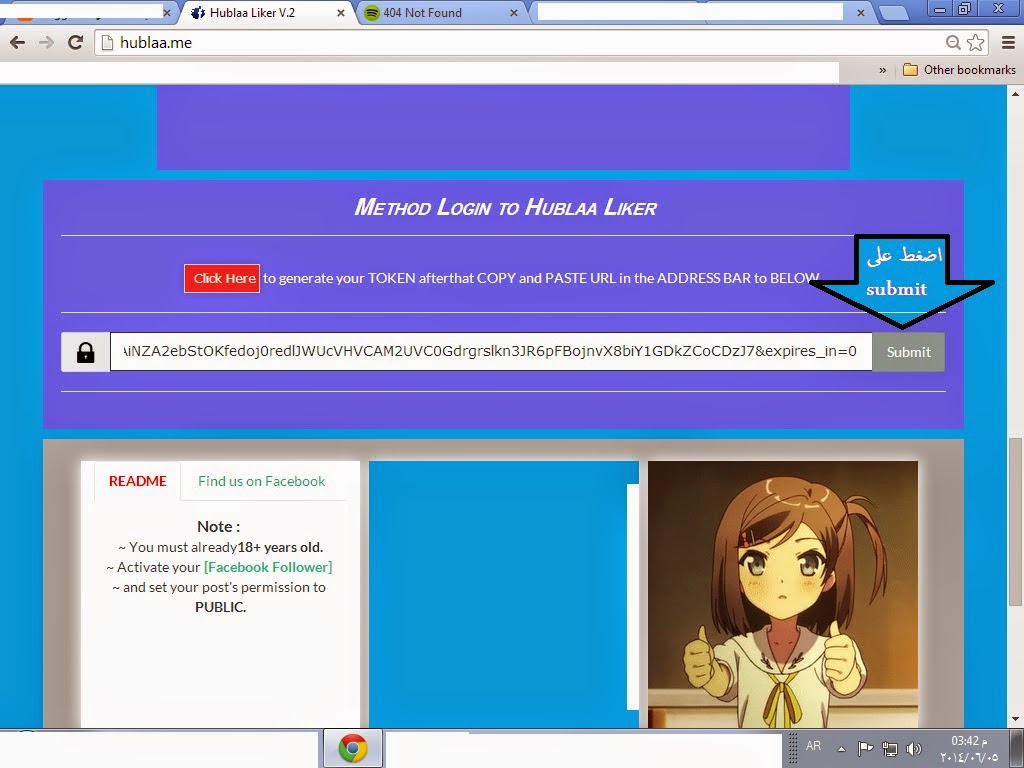Open Chrome from the taskbar

point(353,748)
